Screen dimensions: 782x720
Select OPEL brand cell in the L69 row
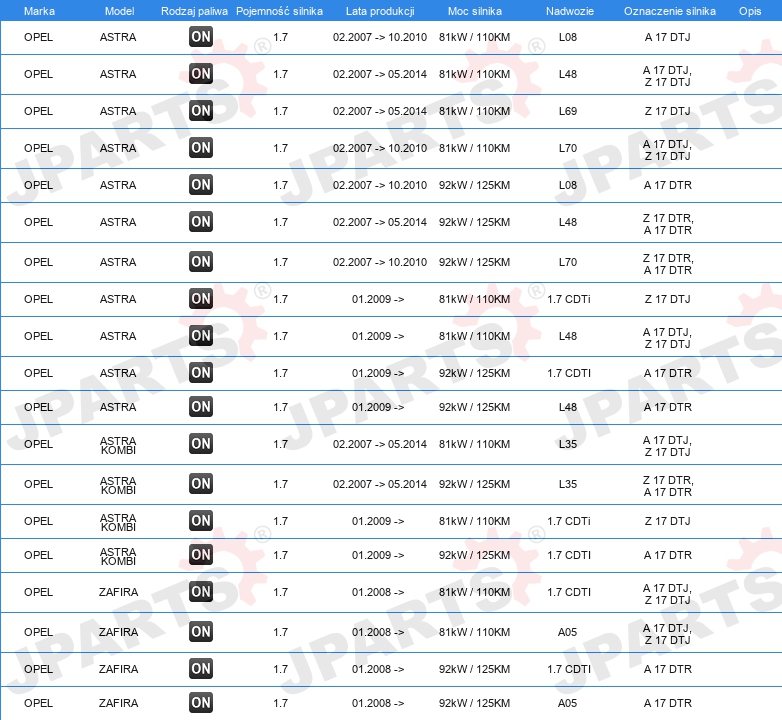coord(38,111)
